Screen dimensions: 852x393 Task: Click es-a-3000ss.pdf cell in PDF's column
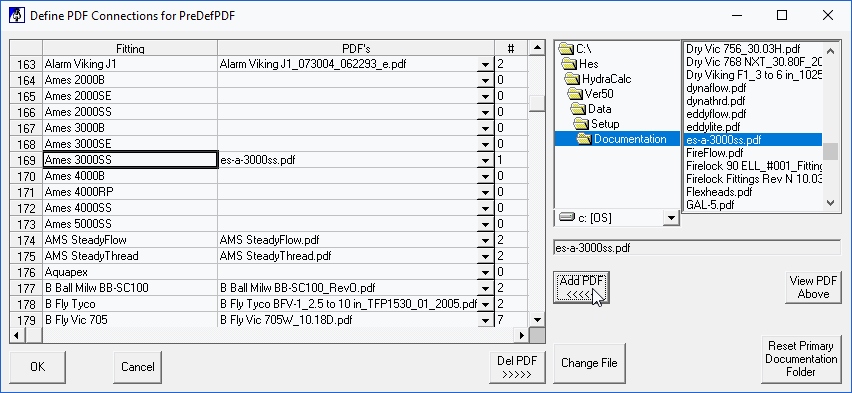click(x=348, y=160)
